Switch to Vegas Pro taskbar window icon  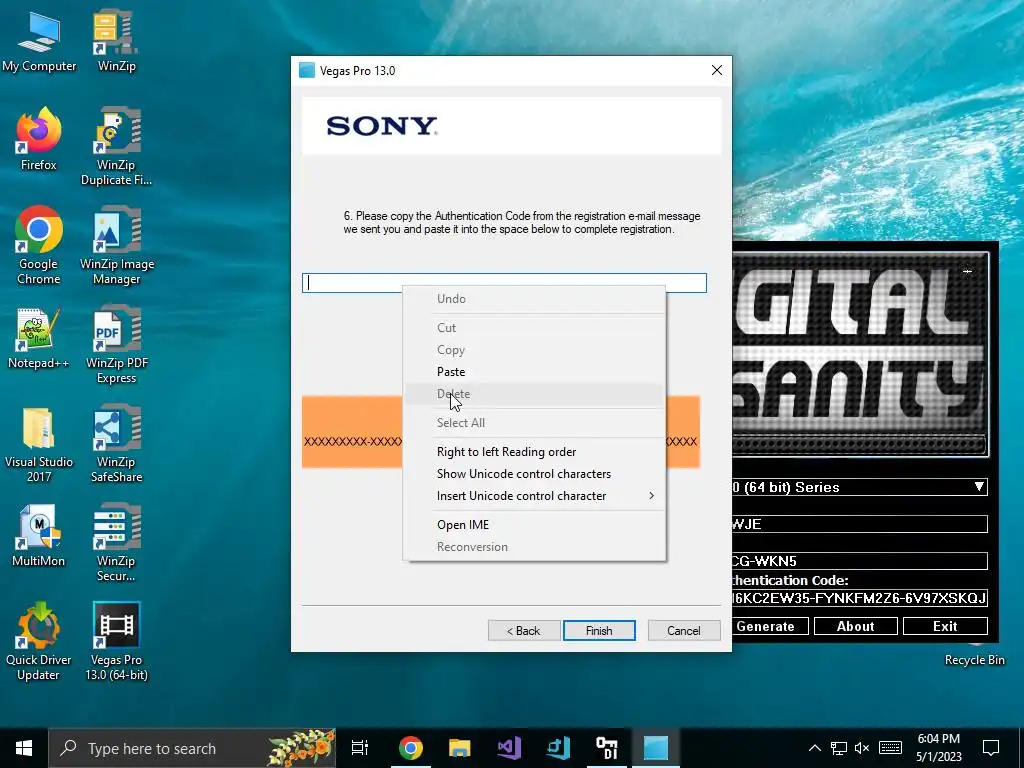pos(656,748)
